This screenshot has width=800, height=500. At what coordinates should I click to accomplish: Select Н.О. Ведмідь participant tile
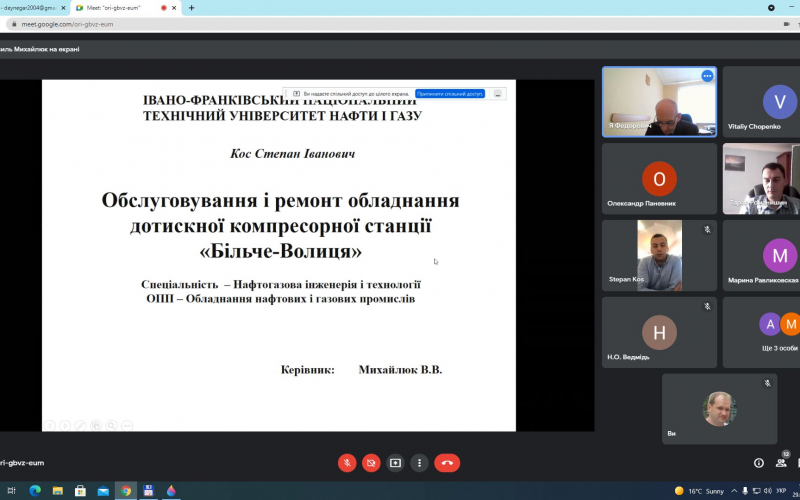coord(659,333)
